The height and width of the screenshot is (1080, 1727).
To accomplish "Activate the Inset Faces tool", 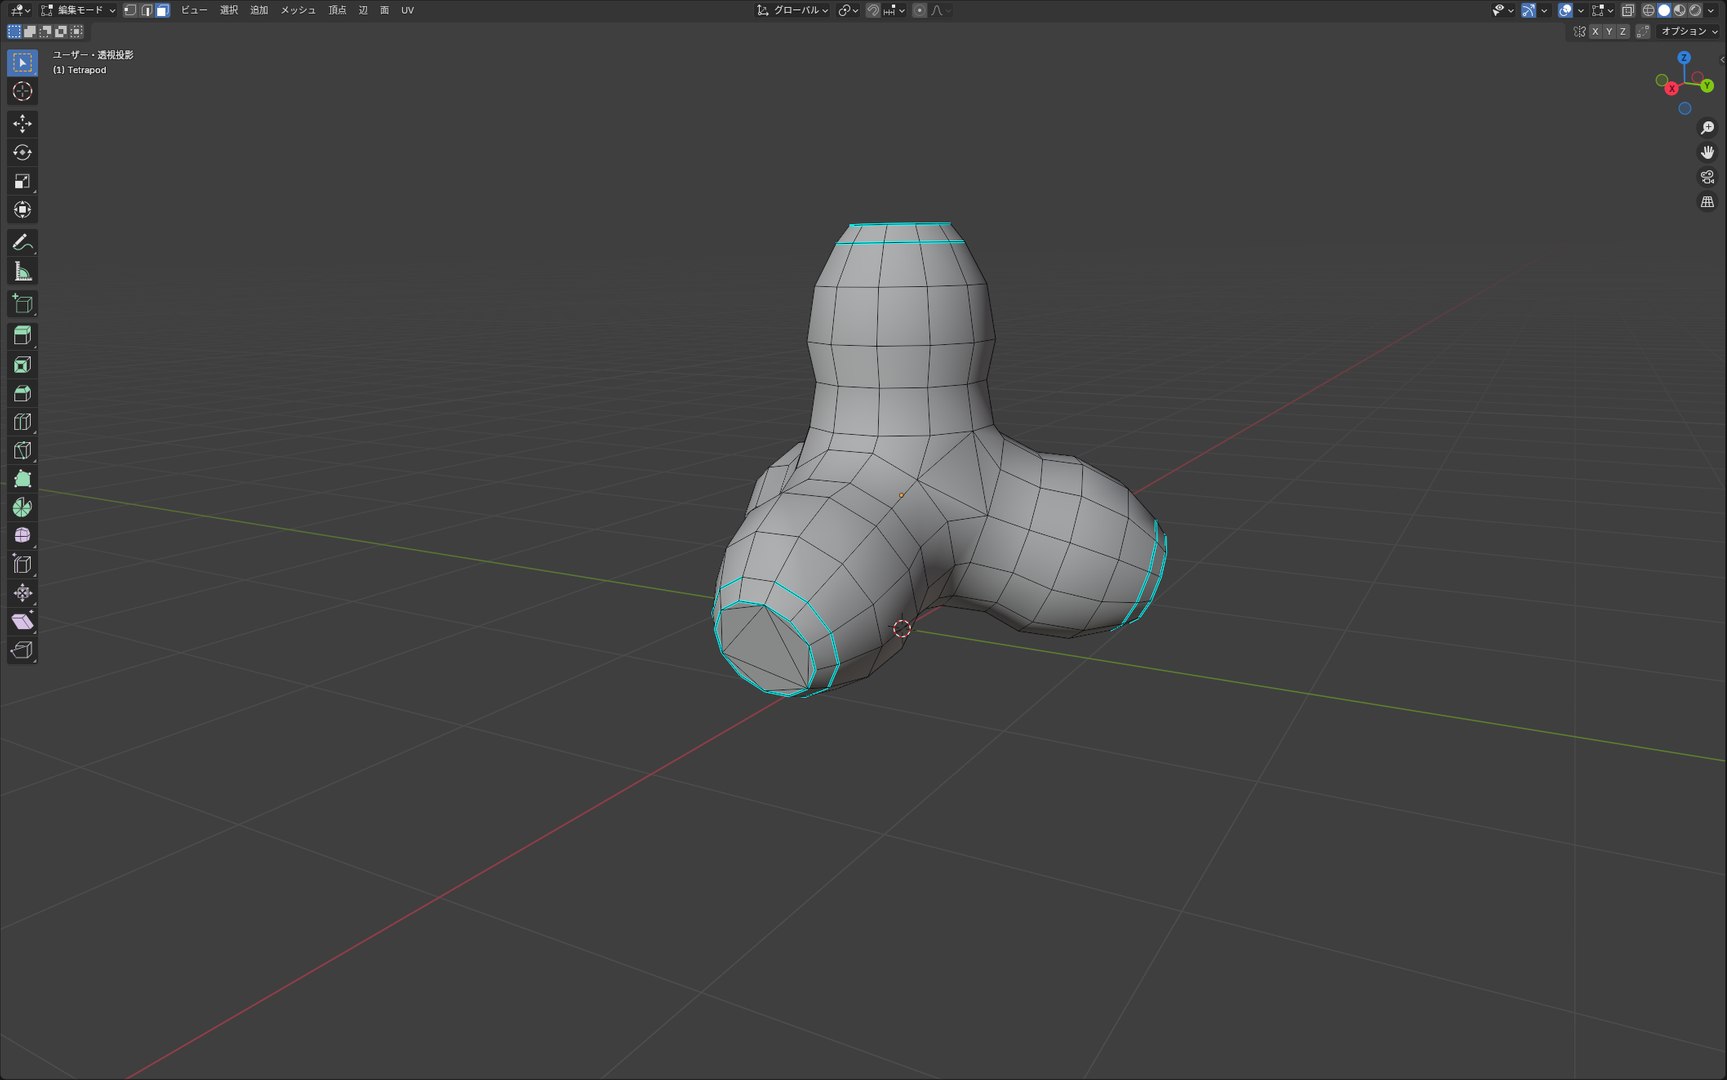I will click(x=22, y=365).
